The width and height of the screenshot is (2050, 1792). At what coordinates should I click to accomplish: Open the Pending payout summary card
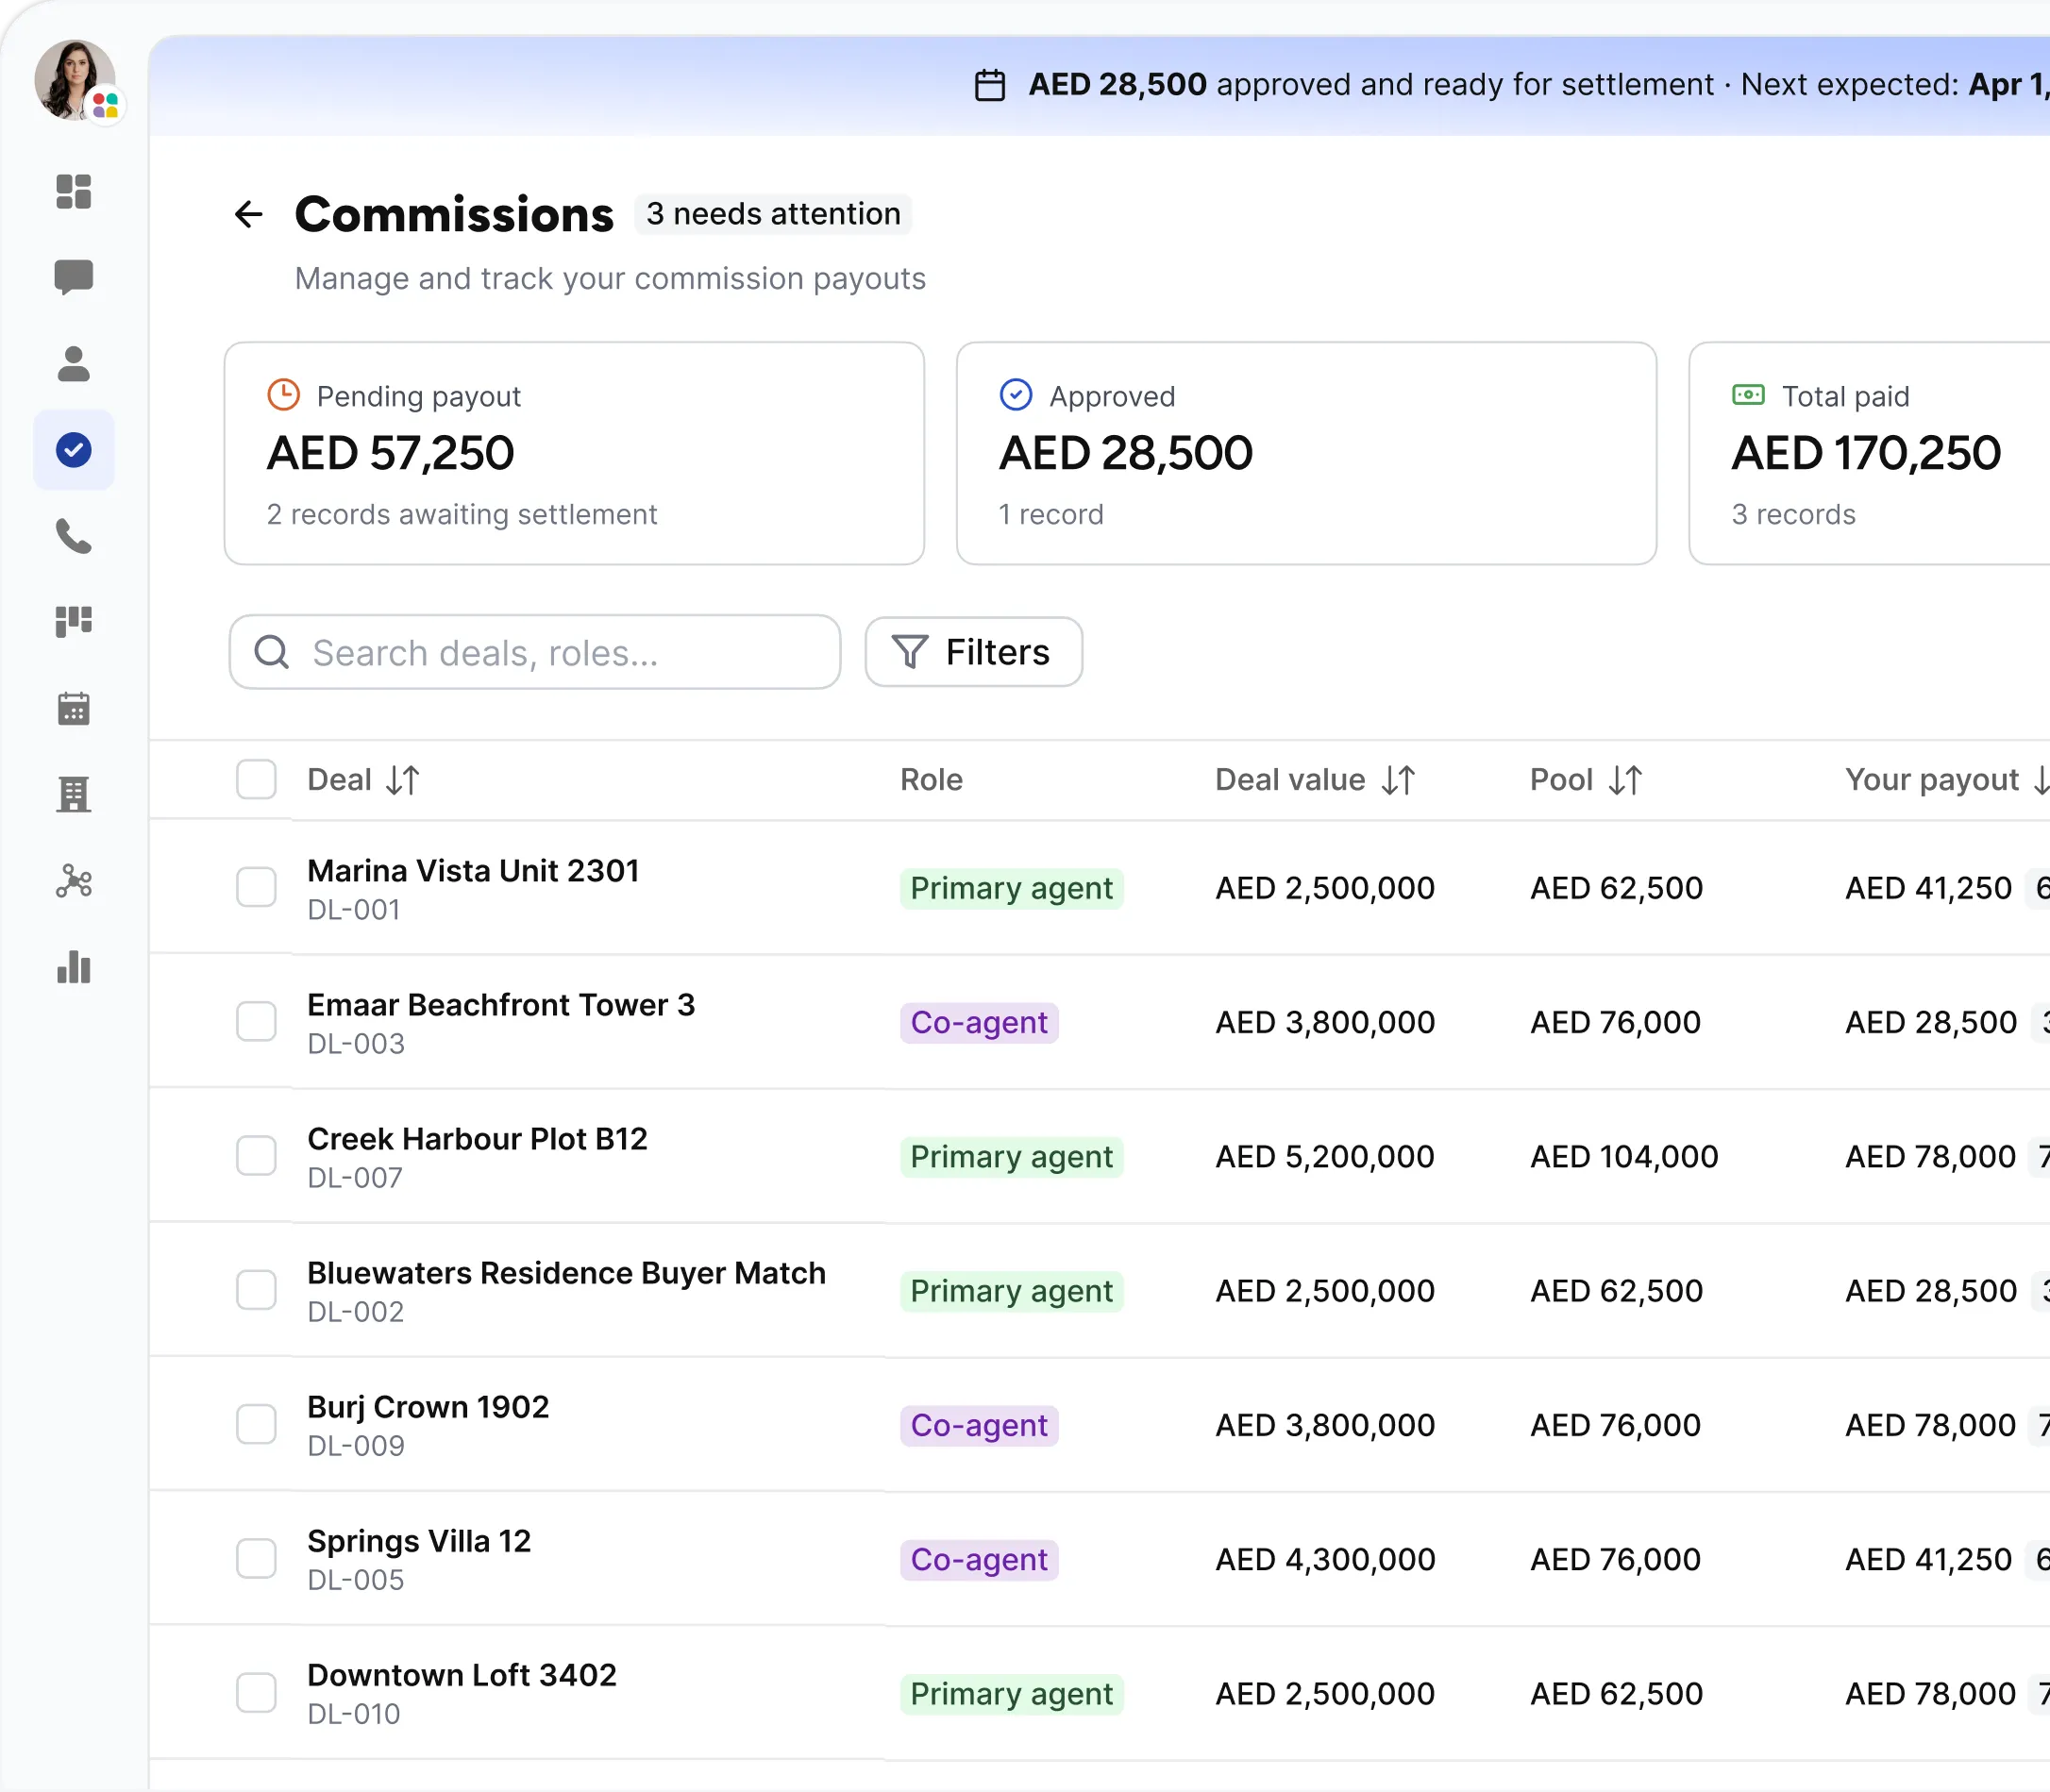pyautogui.click(x=574, y=454)
